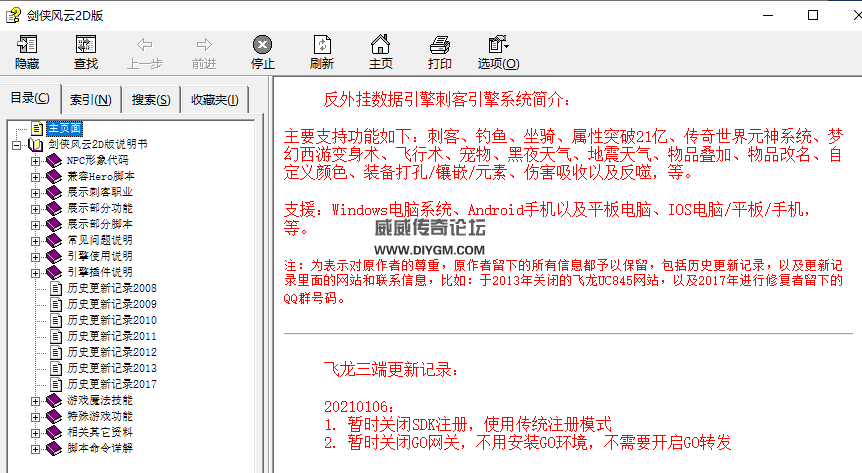Select 历史更新记录2008 in contents tree
862x473 pixels.
(111, 288)
